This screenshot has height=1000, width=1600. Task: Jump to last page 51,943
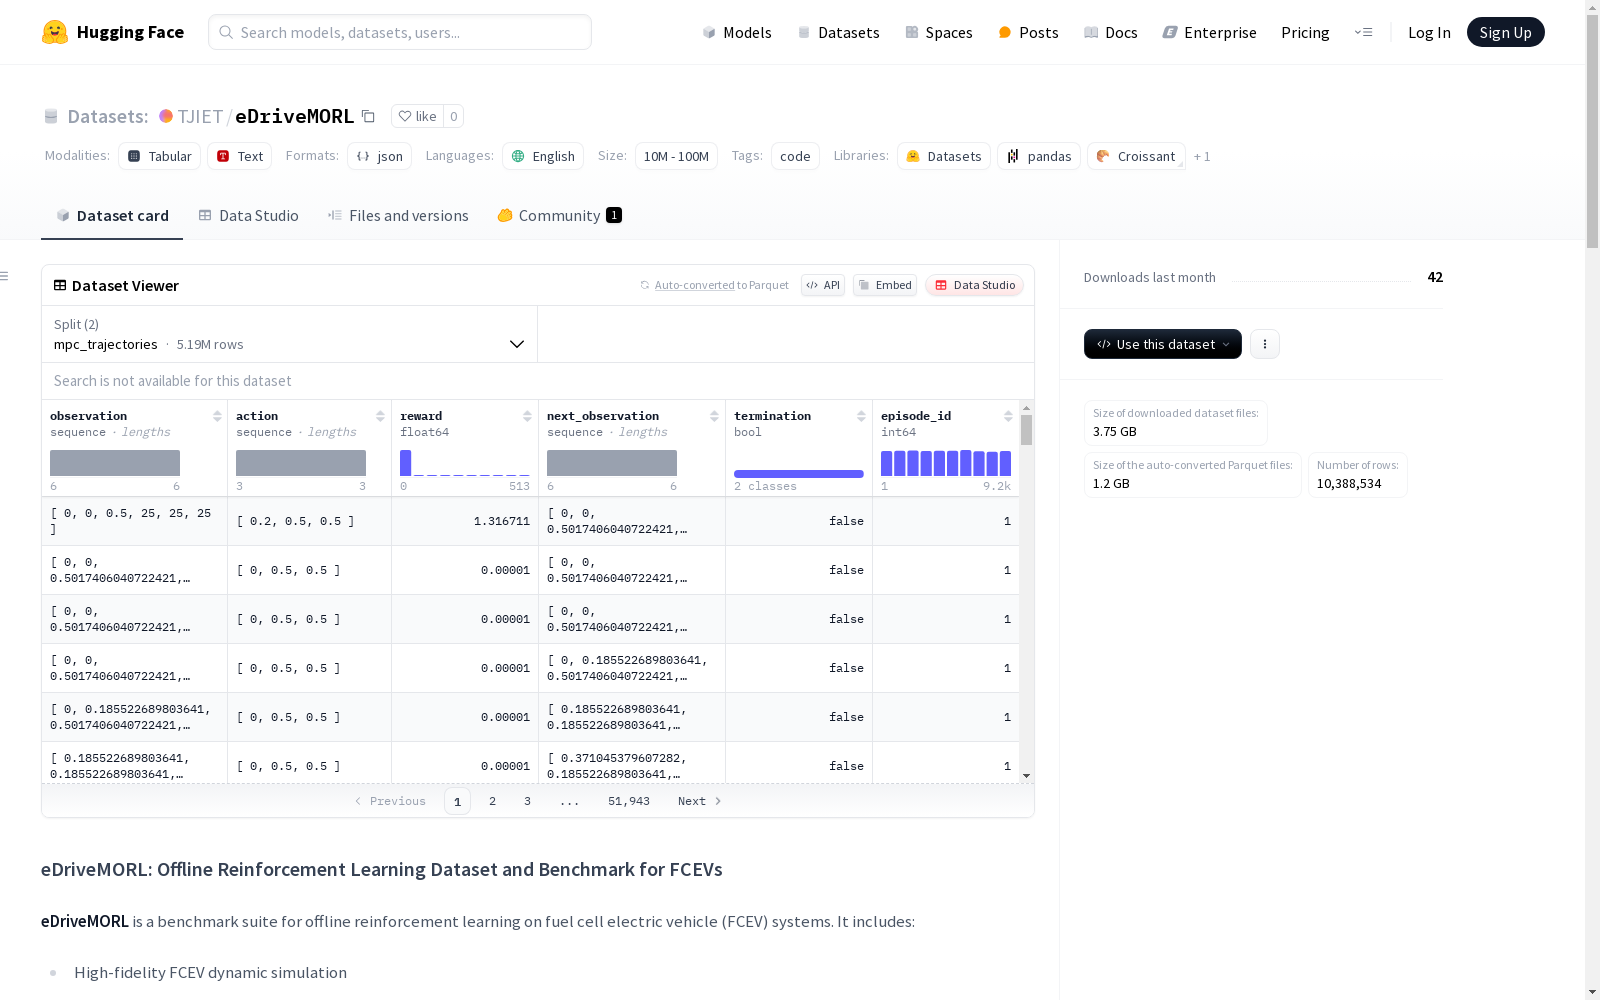tap(629, 801)
